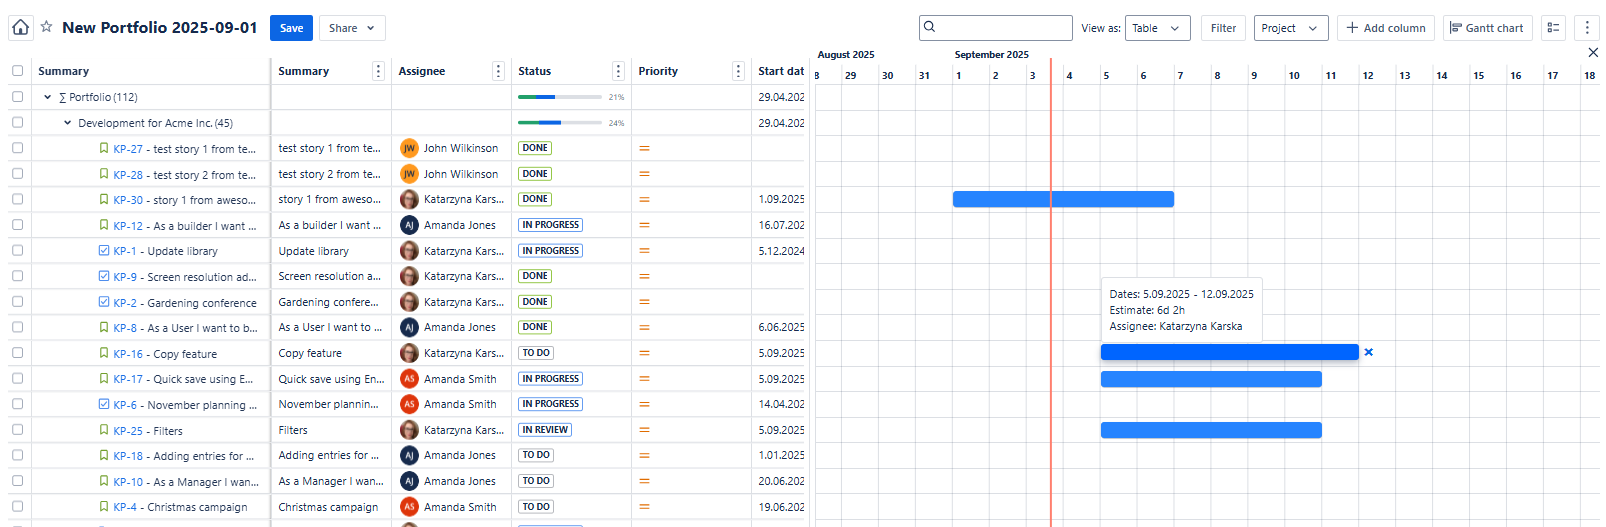This screenshot has width=1606, height=527.
Task: Open the three-dot more options menu
Action: [1586, 28]
